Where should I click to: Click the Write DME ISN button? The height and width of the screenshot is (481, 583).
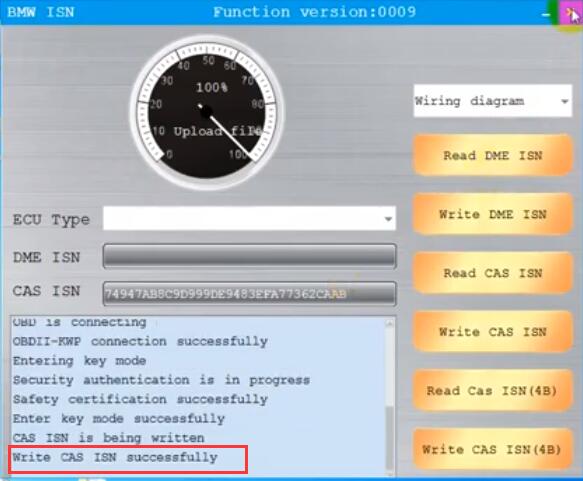pyautogui.click(x=492, y=214)
